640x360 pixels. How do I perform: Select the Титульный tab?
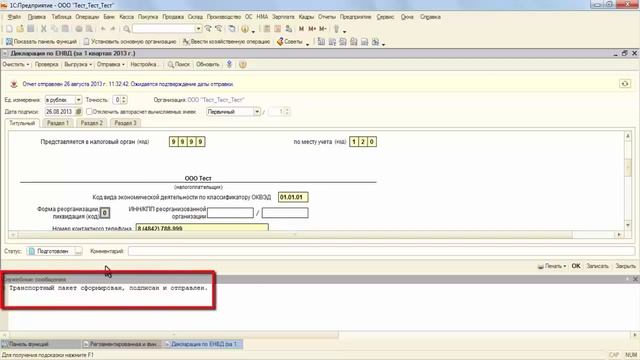click(x=22, y=123)
